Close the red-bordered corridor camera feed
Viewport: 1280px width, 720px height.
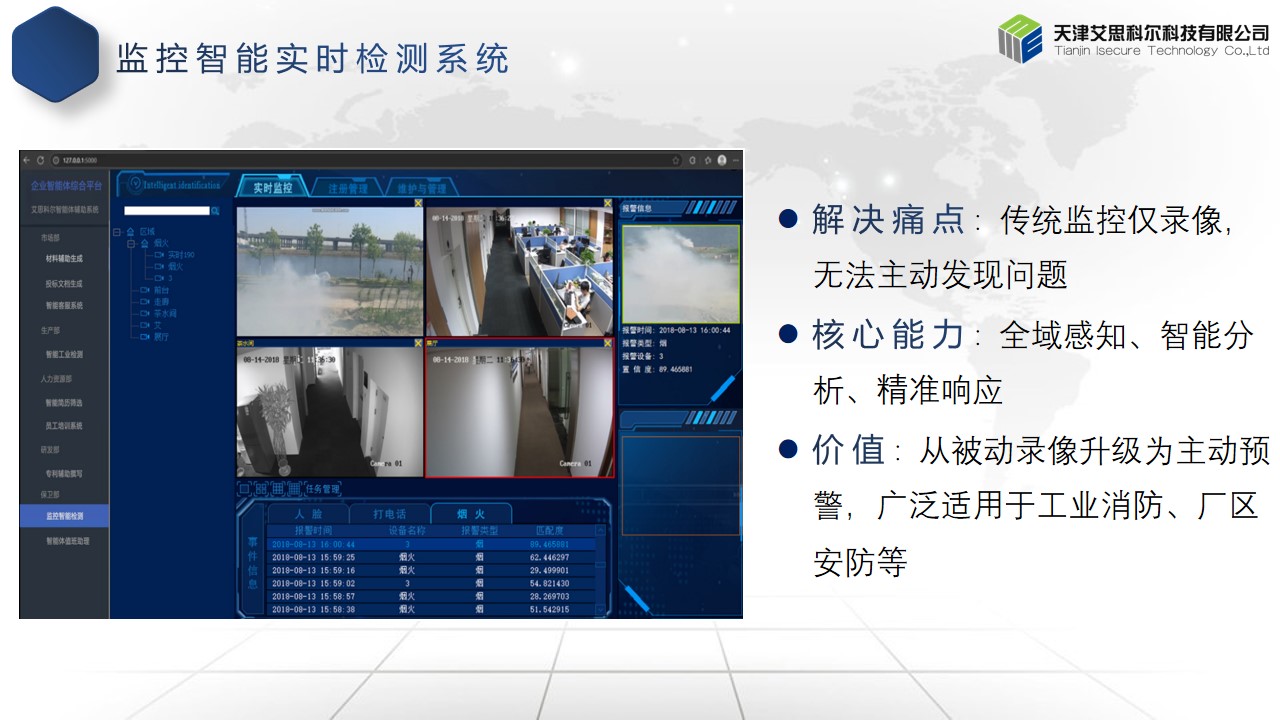point(608,343)
